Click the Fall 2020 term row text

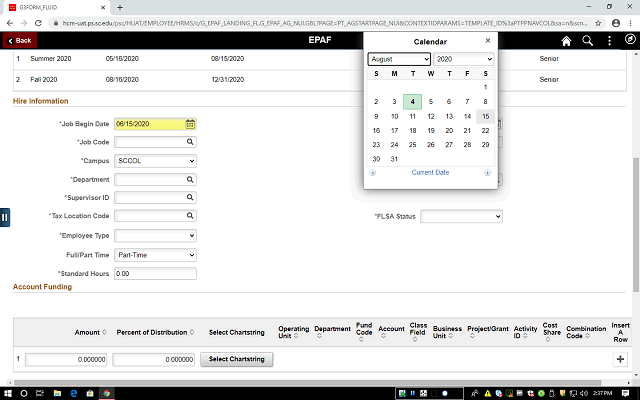pyautogui.click(x=44, y=80)
